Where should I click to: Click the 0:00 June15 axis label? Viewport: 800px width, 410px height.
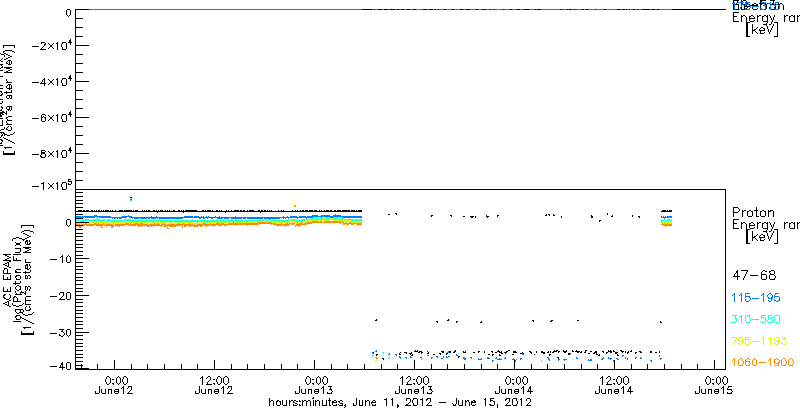(x=716, y=386)
